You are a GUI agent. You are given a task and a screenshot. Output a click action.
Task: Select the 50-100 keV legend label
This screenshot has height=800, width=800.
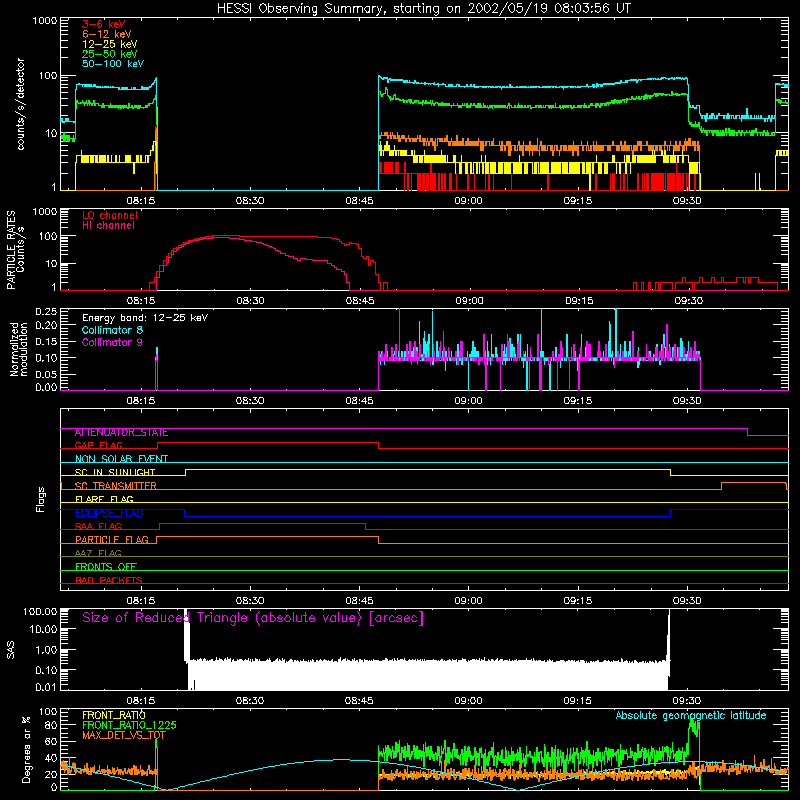point(113,64)
